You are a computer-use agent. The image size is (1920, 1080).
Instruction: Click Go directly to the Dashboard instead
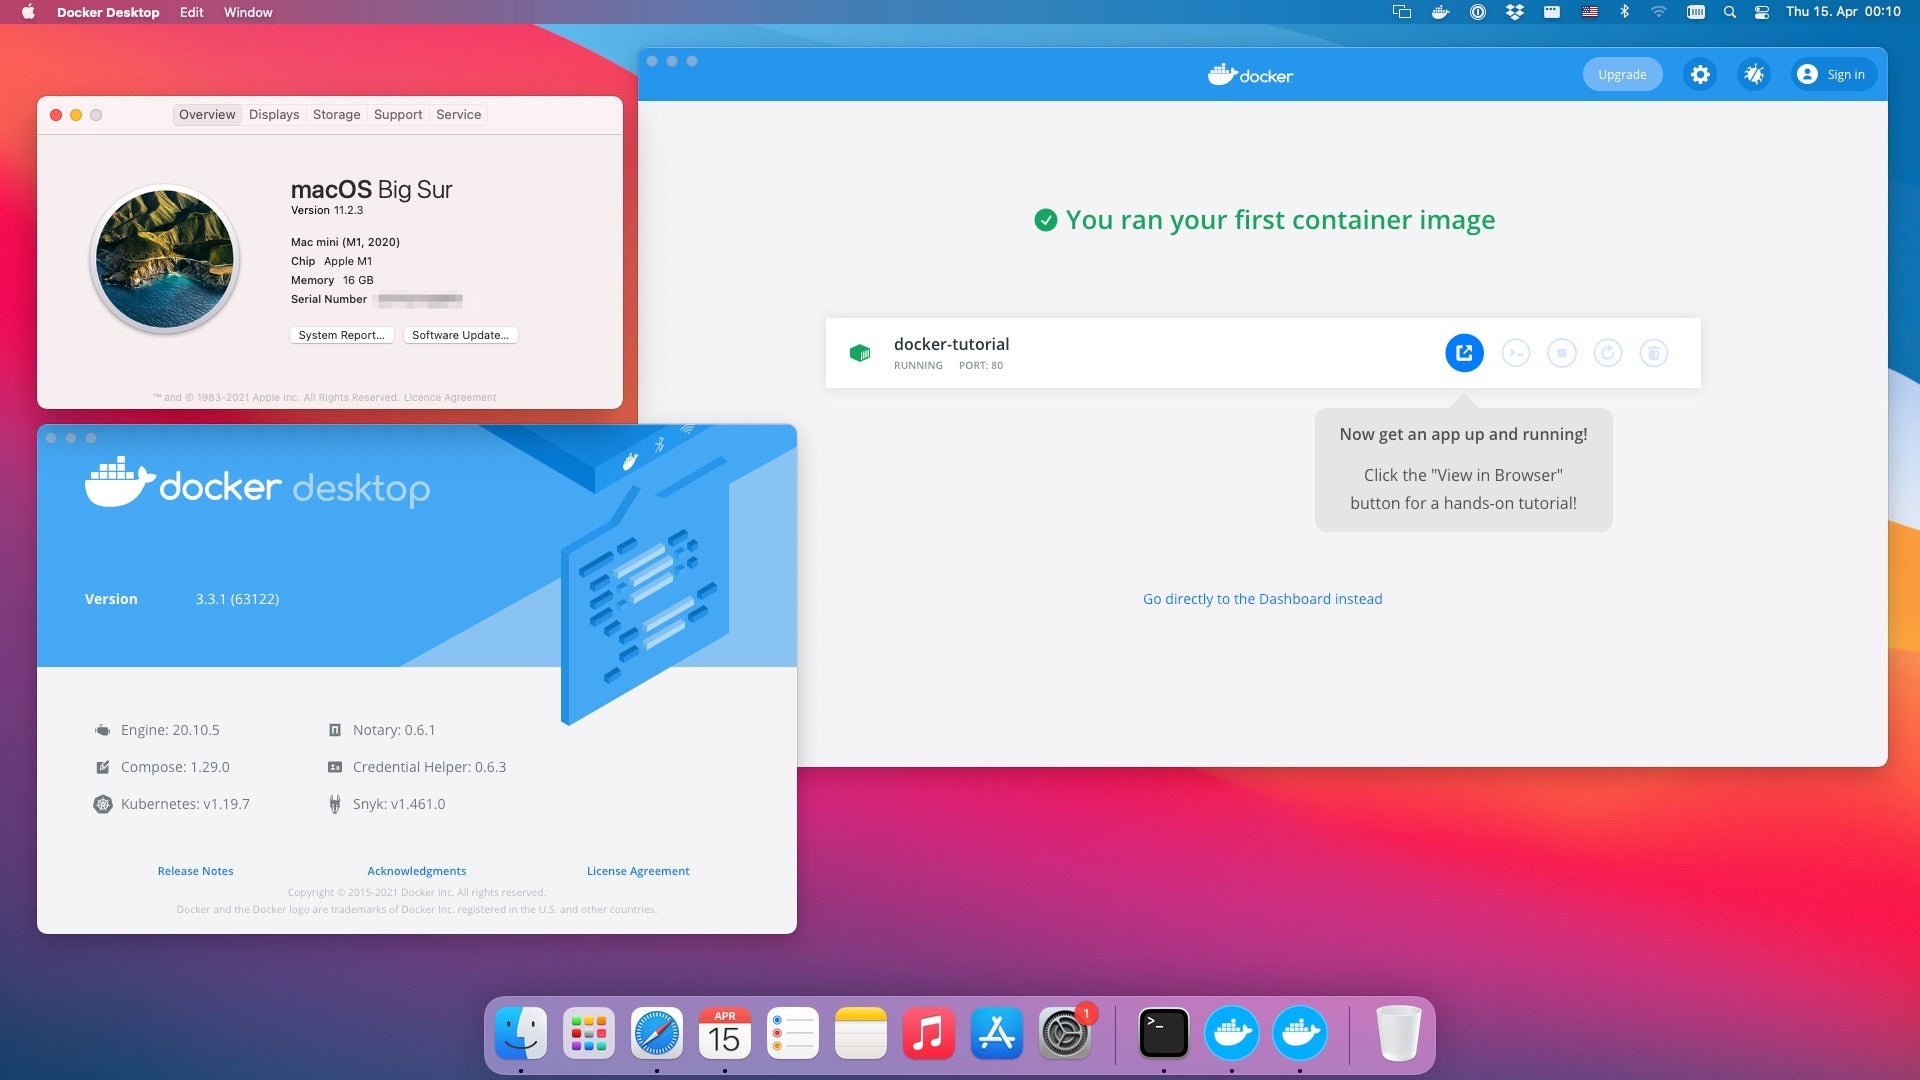click(1262, 598)
